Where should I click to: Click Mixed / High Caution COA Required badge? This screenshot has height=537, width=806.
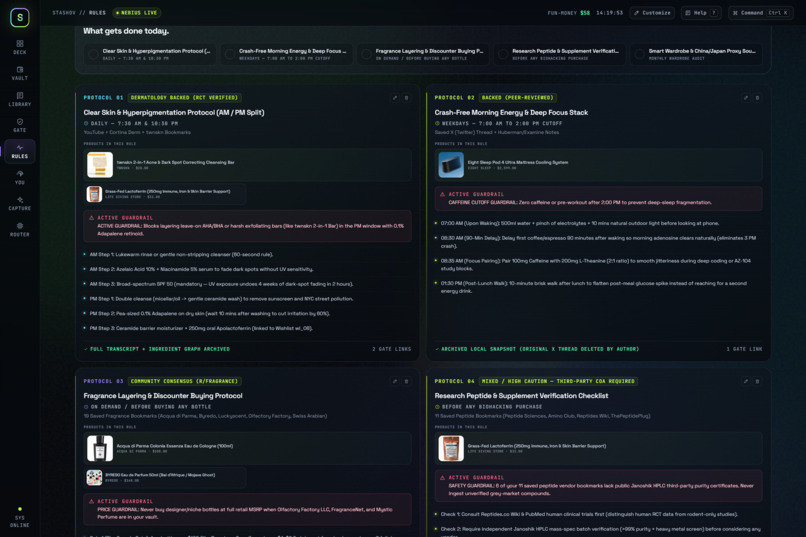coord(558,381)
